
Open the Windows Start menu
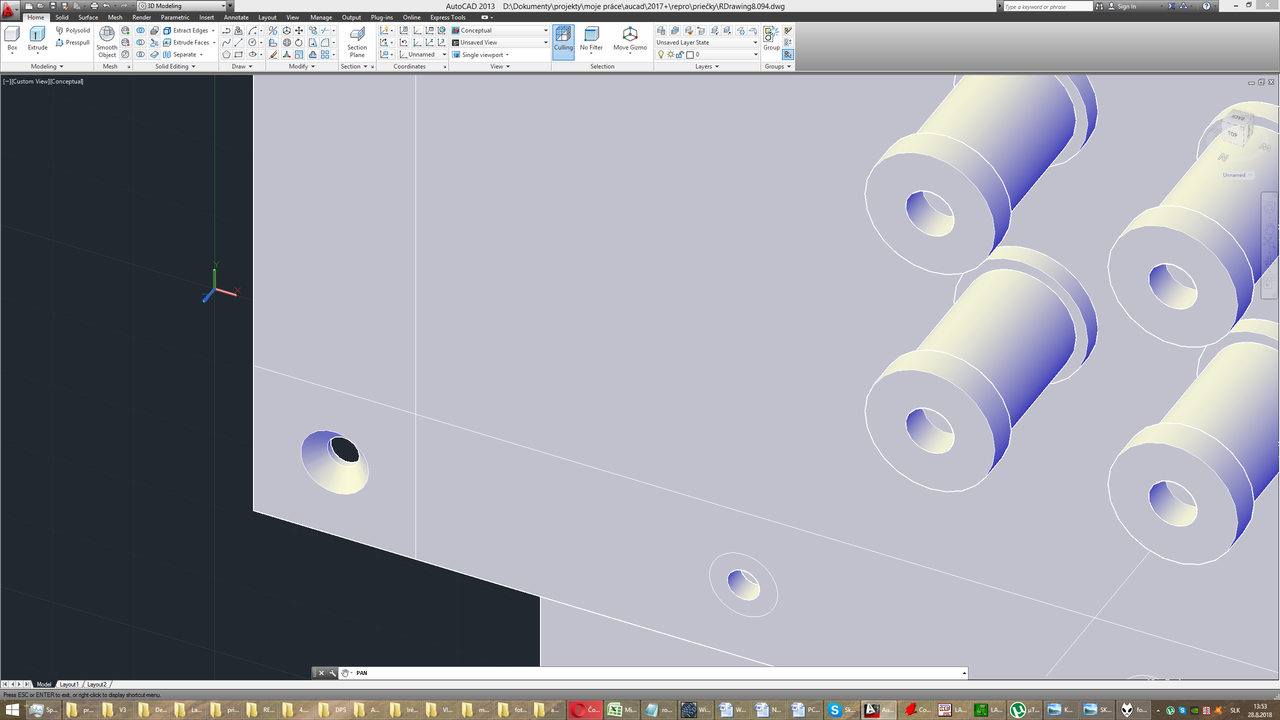[x=11, y=710]
